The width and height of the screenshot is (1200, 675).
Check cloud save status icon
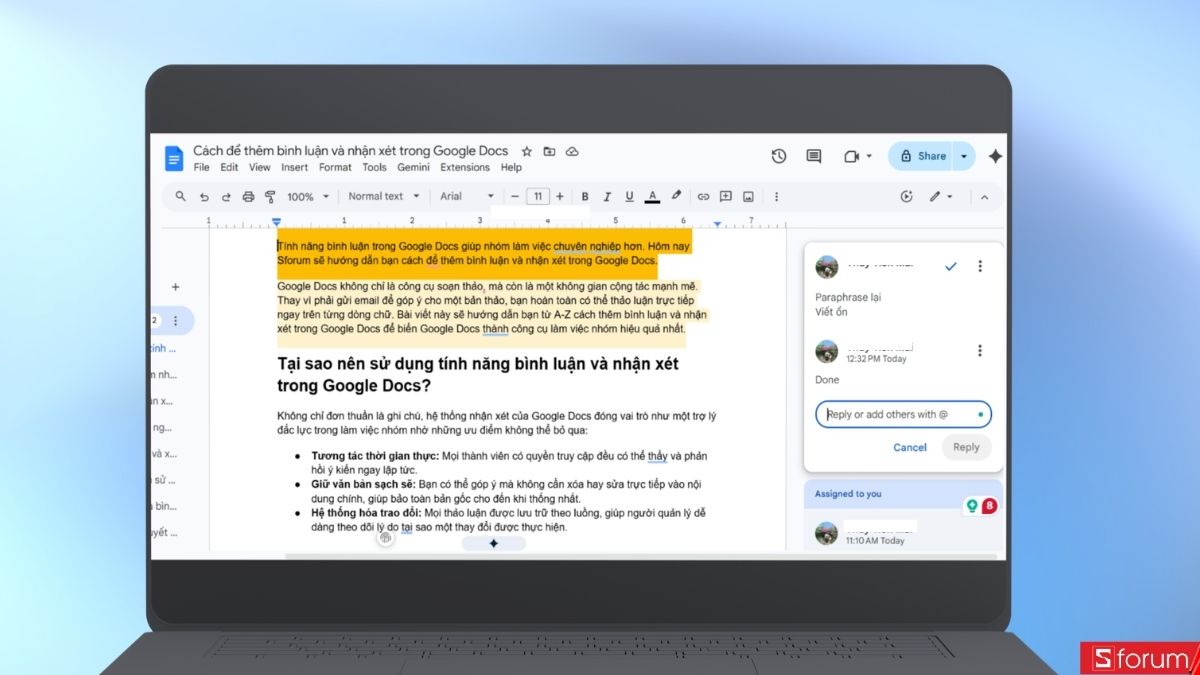[x=572, y=151]
